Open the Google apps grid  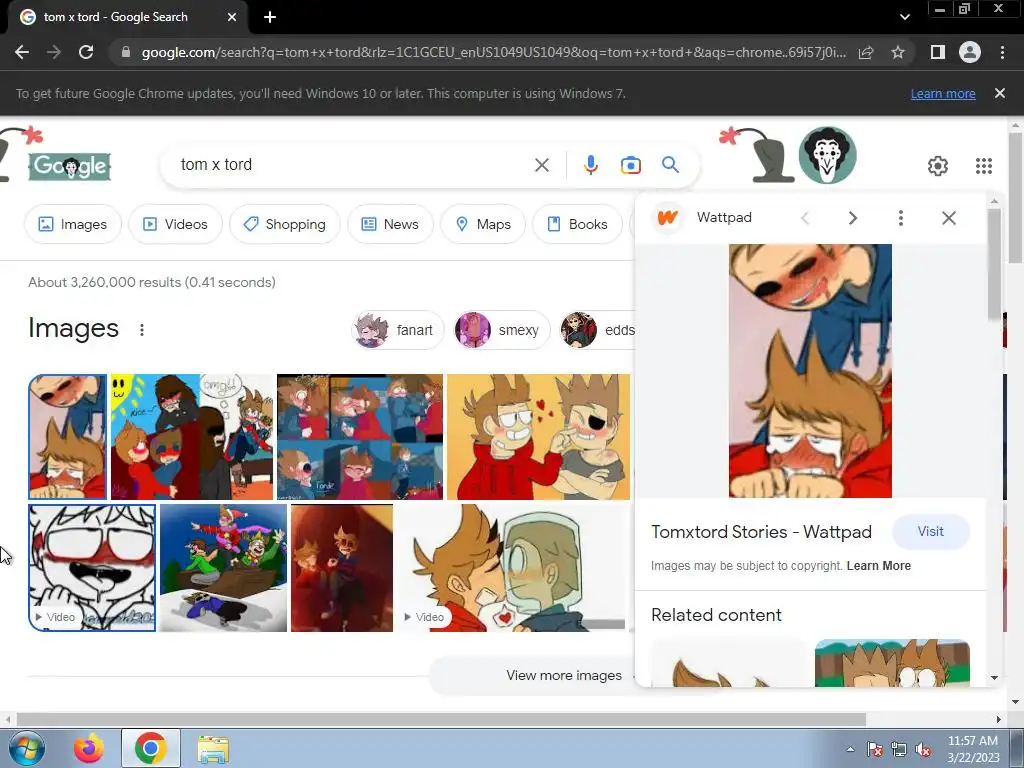coord(984,166)
